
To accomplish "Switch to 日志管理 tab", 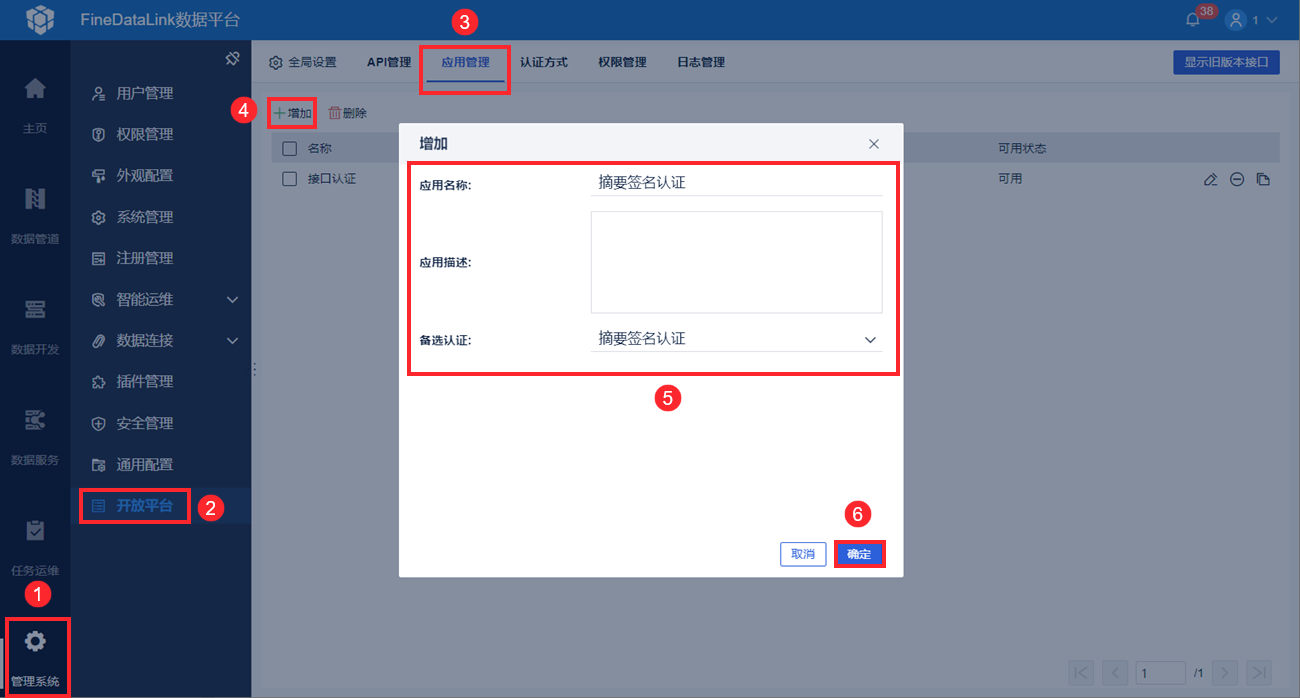I will coord(701,62).
